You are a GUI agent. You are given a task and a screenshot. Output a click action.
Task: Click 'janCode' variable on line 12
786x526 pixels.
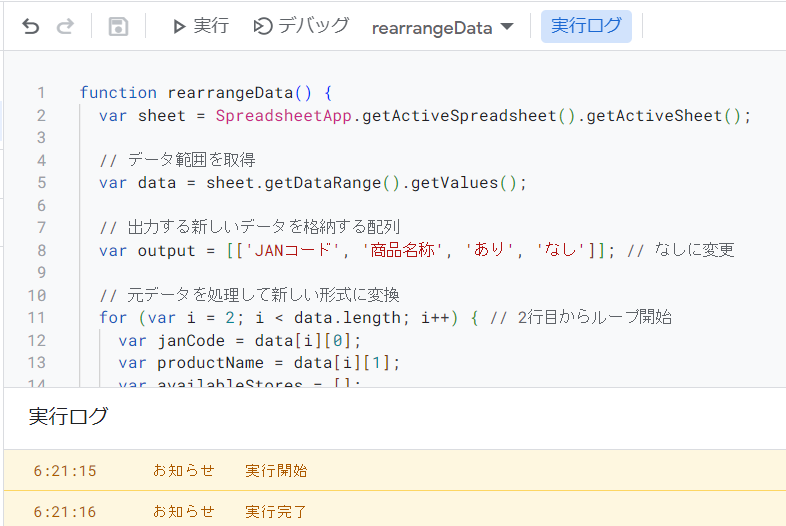click(191, 340)
